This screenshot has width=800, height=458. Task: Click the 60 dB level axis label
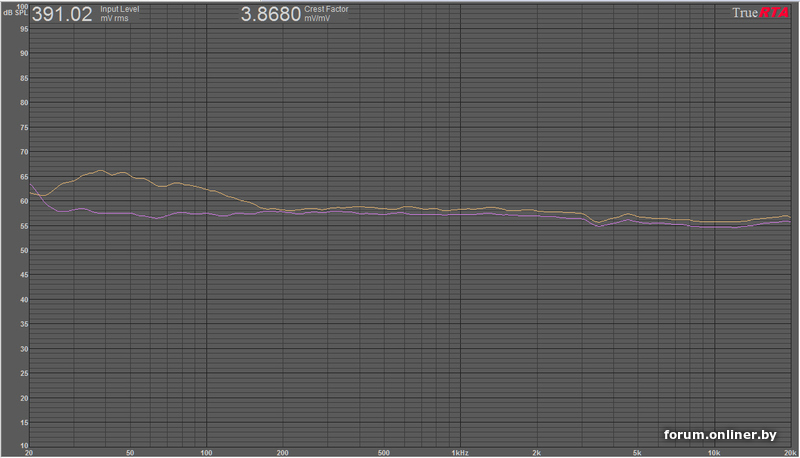24,201
